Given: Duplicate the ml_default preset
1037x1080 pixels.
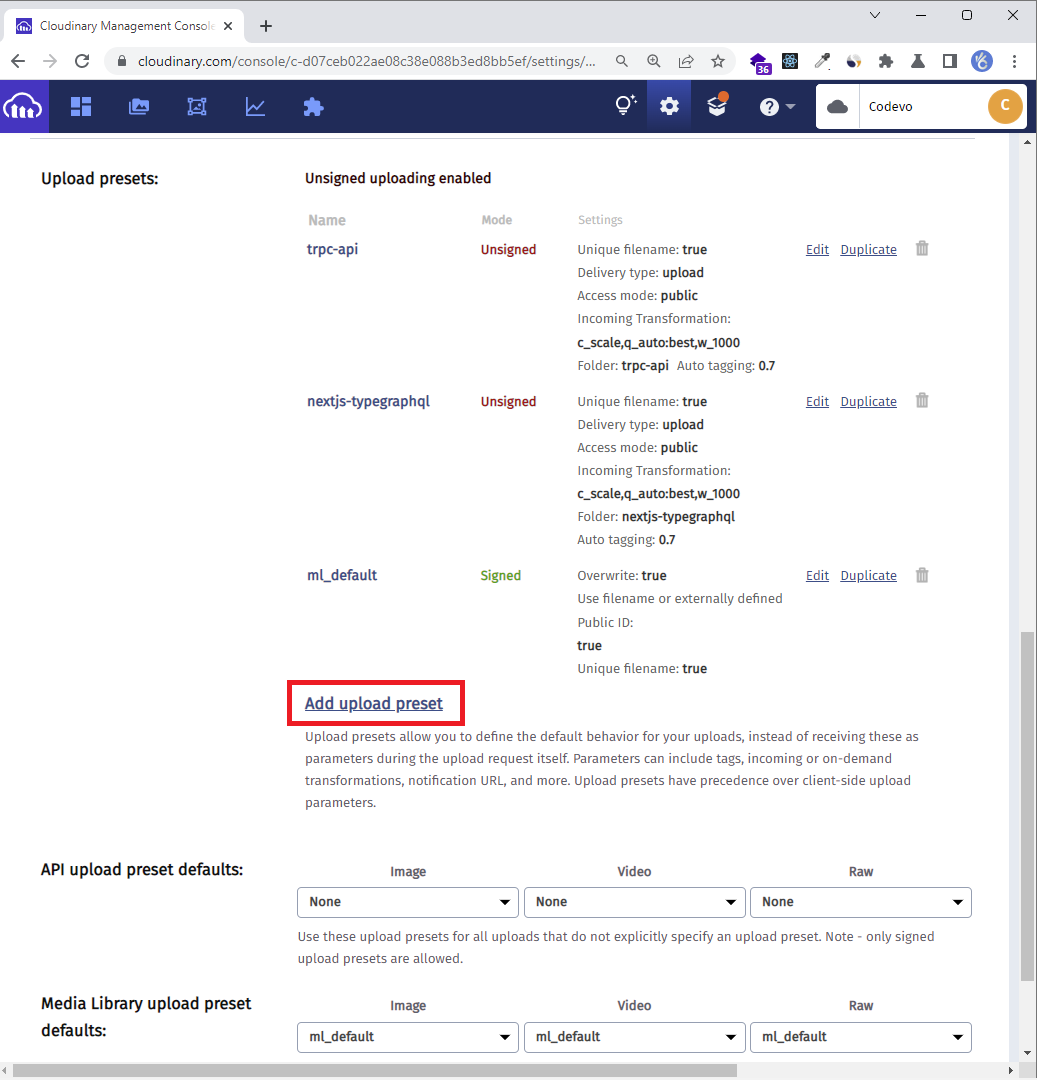Looking at the screenshot, I should [868, 575].
